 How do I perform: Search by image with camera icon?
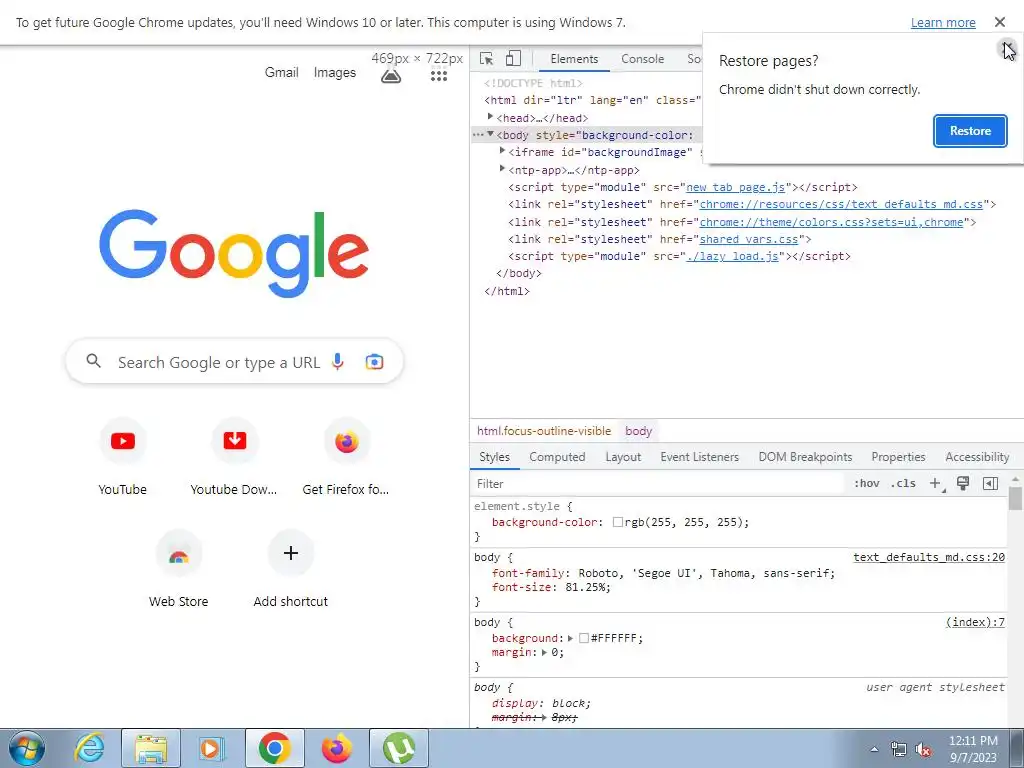pyautogui.click(x=374, y=362)
